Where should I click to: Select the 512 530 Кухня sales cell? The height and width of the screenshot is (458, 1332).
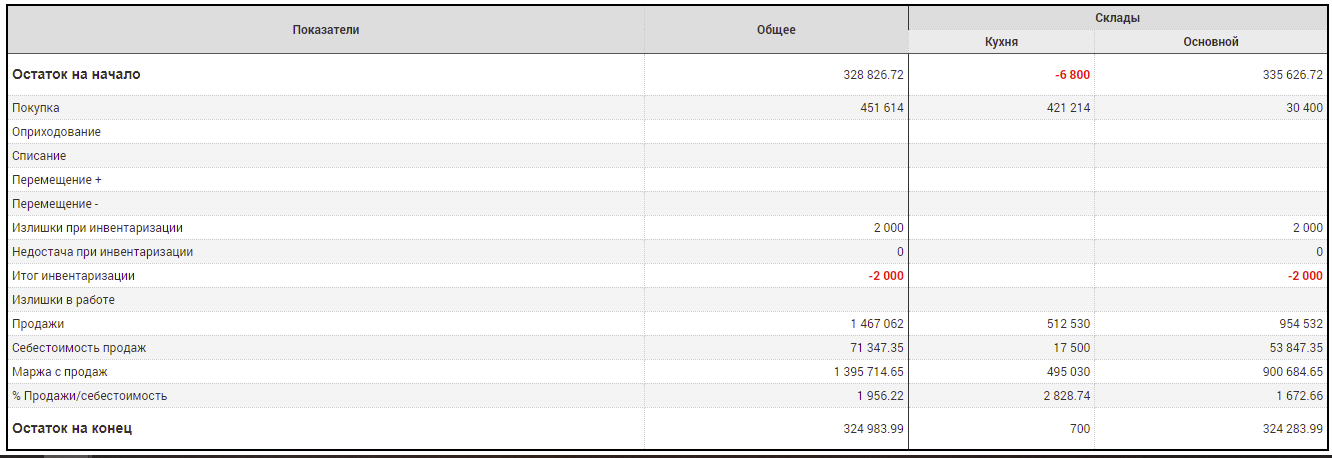(x=1066, y=324)
